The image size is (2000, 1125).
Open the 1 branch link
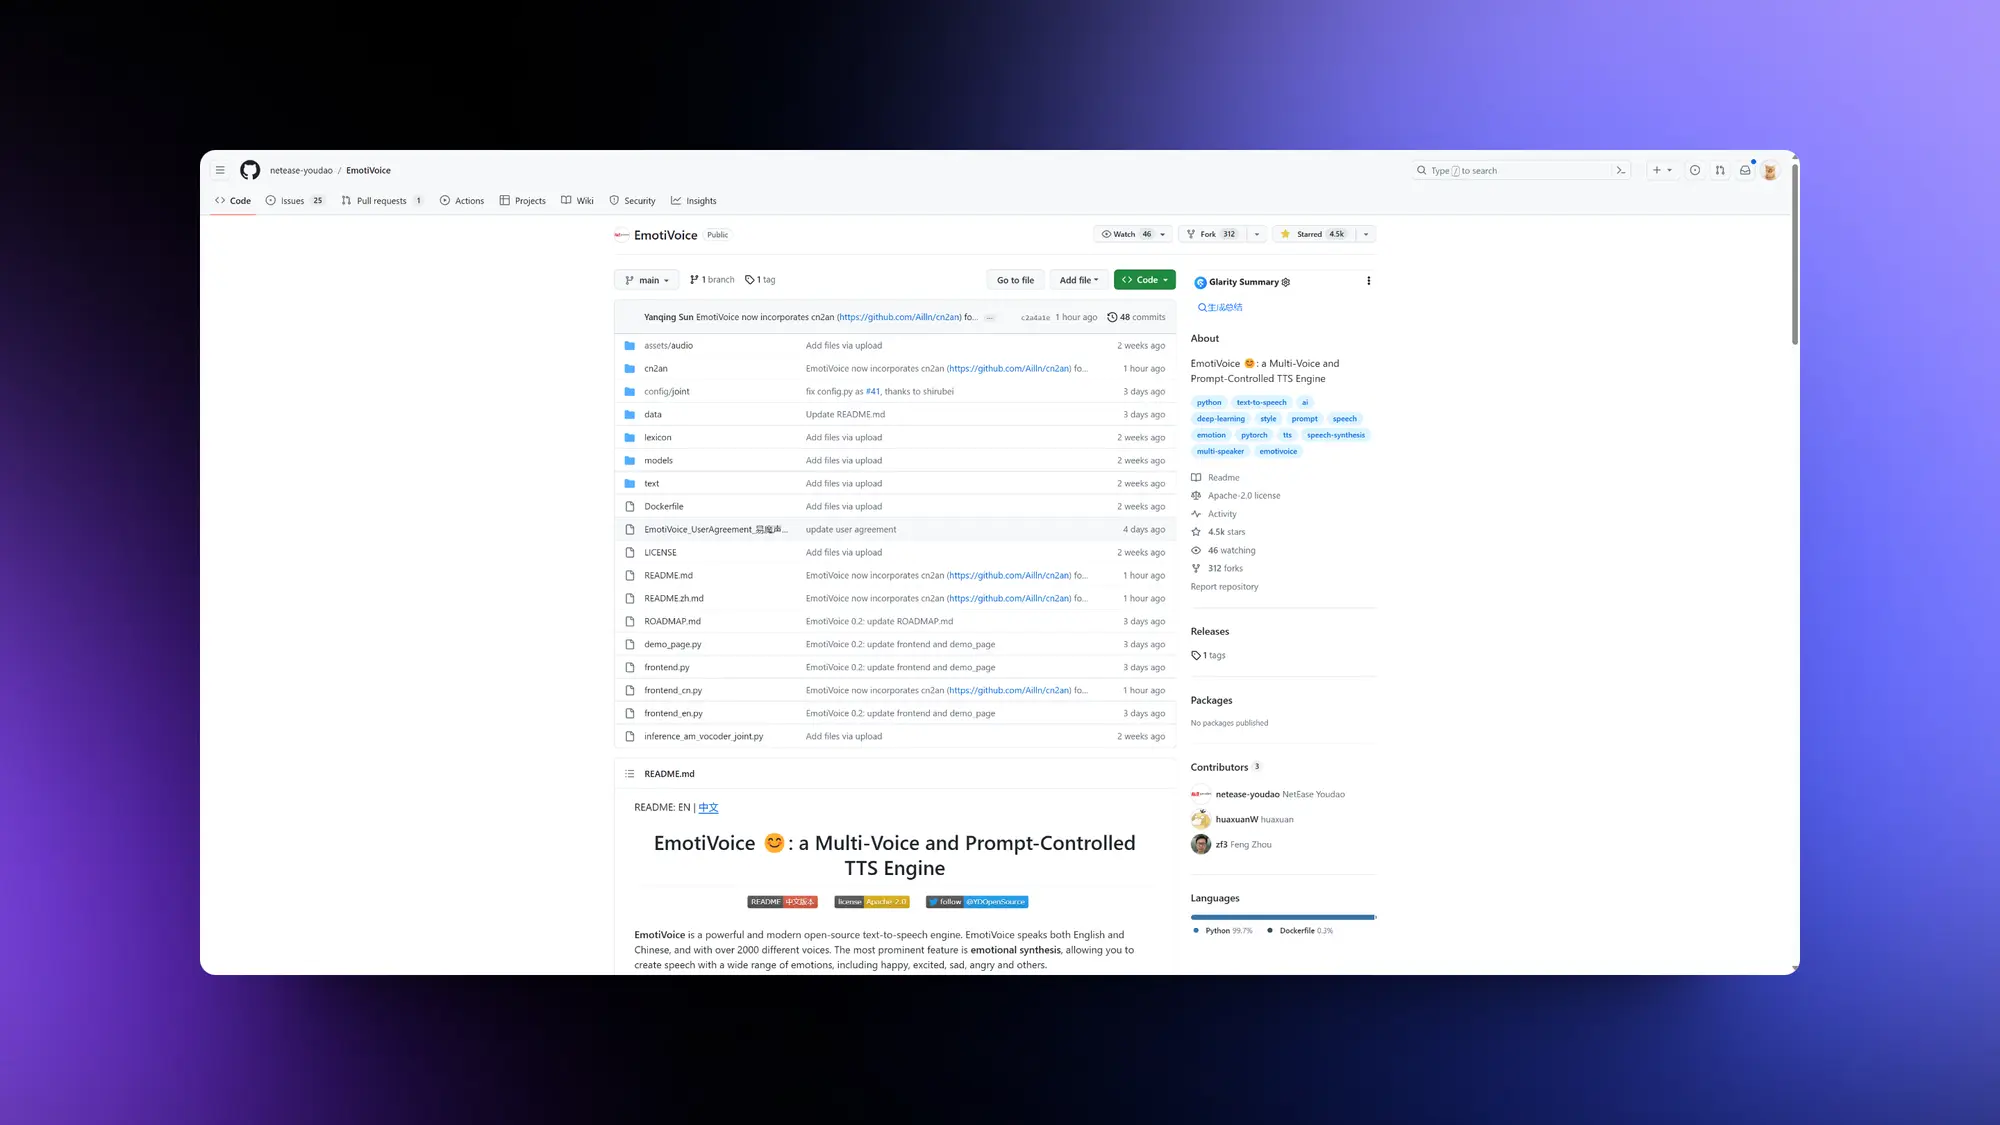[x=712, y=280]
